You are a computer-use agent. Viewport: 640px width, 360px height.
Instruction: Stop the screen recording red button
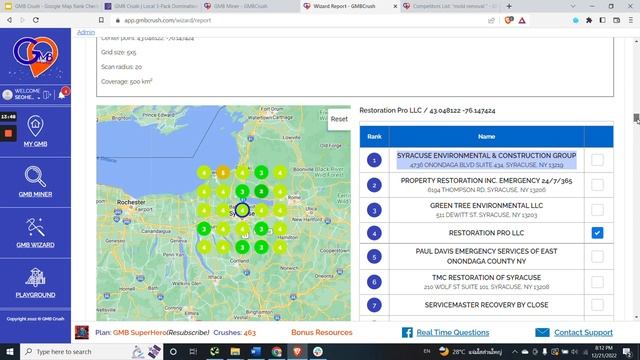pos(8,133)
